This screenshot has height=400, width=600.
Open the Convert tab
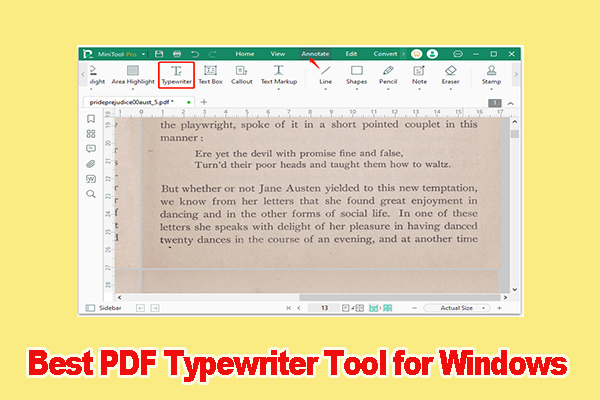tap(385, 54)
